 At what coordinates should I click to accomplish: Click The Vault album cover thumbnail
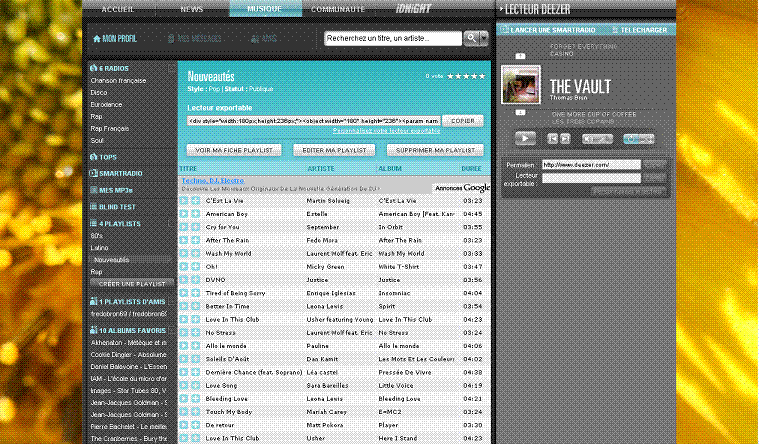[521, 85]
